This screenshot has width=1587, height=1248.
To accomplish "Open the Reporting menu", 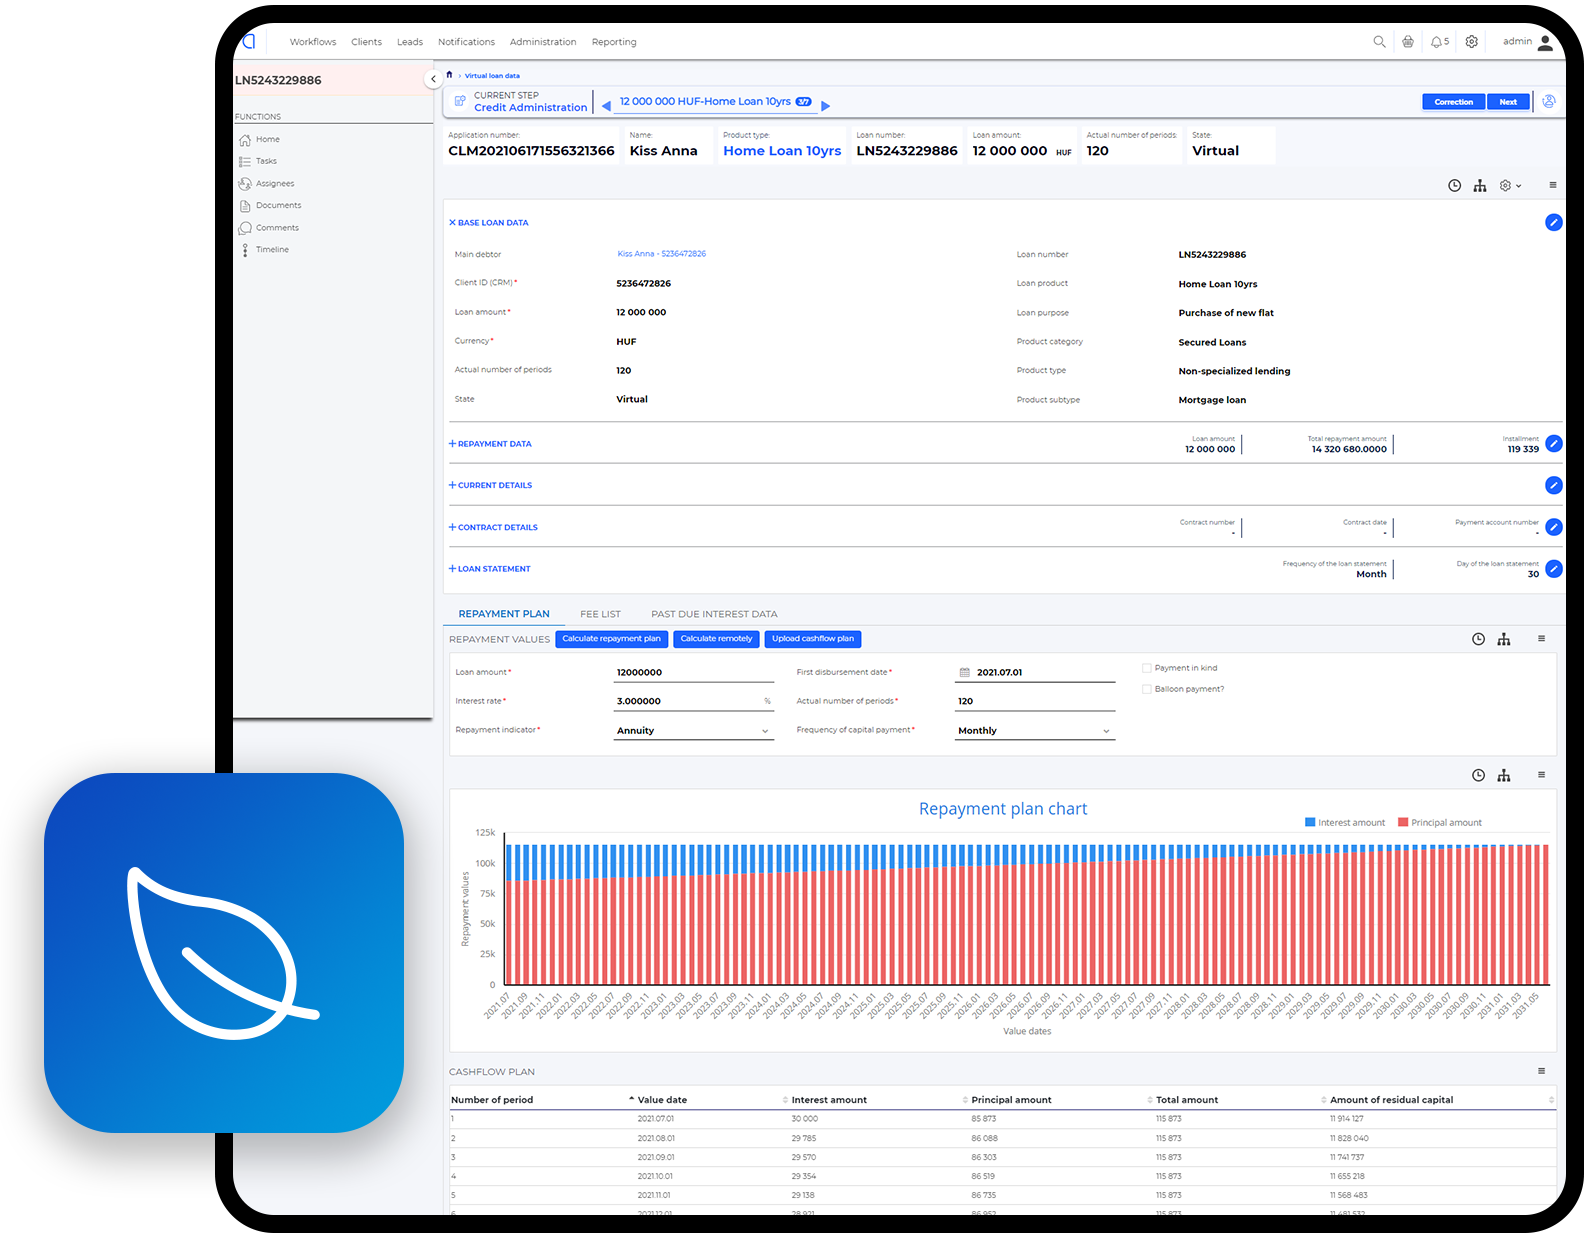I will point(613,42).
